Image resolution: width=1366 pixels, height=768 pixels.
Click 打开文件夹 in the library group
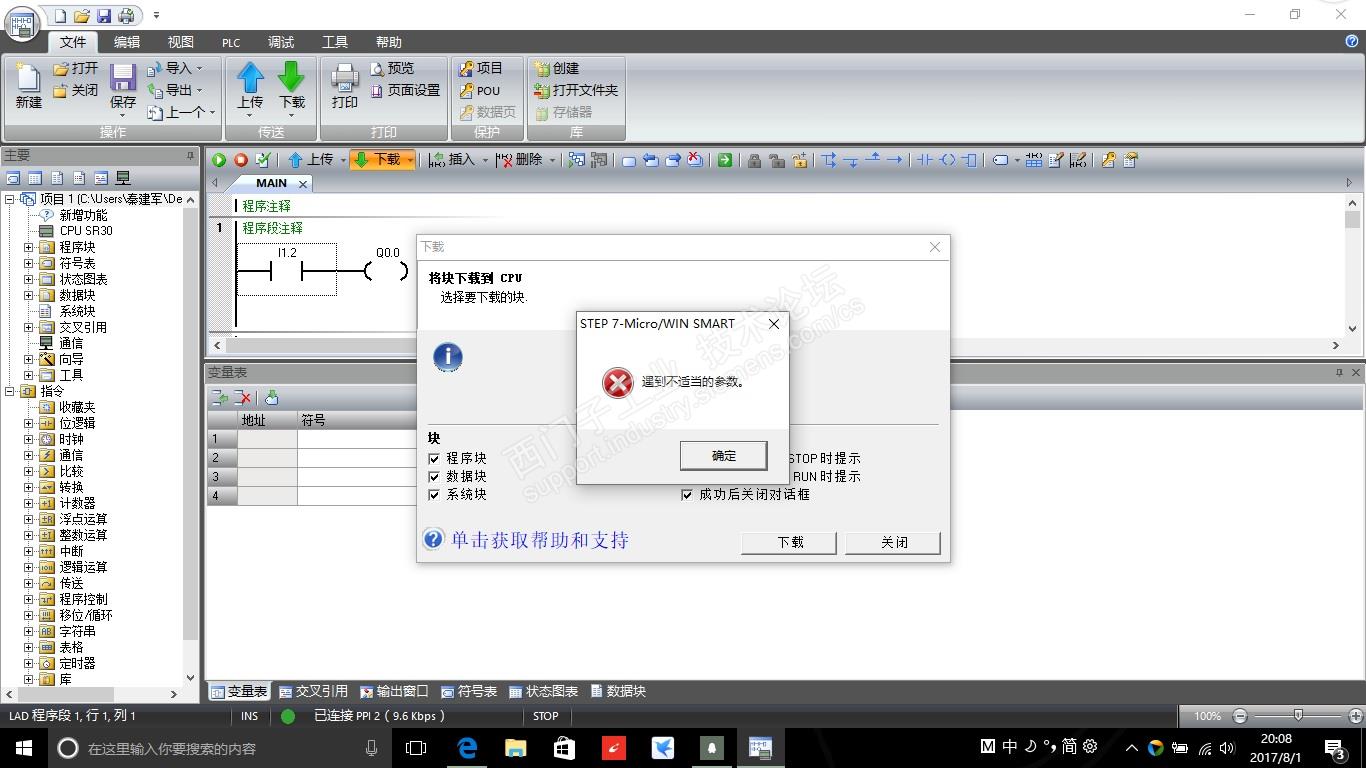(x=577, y=90)
